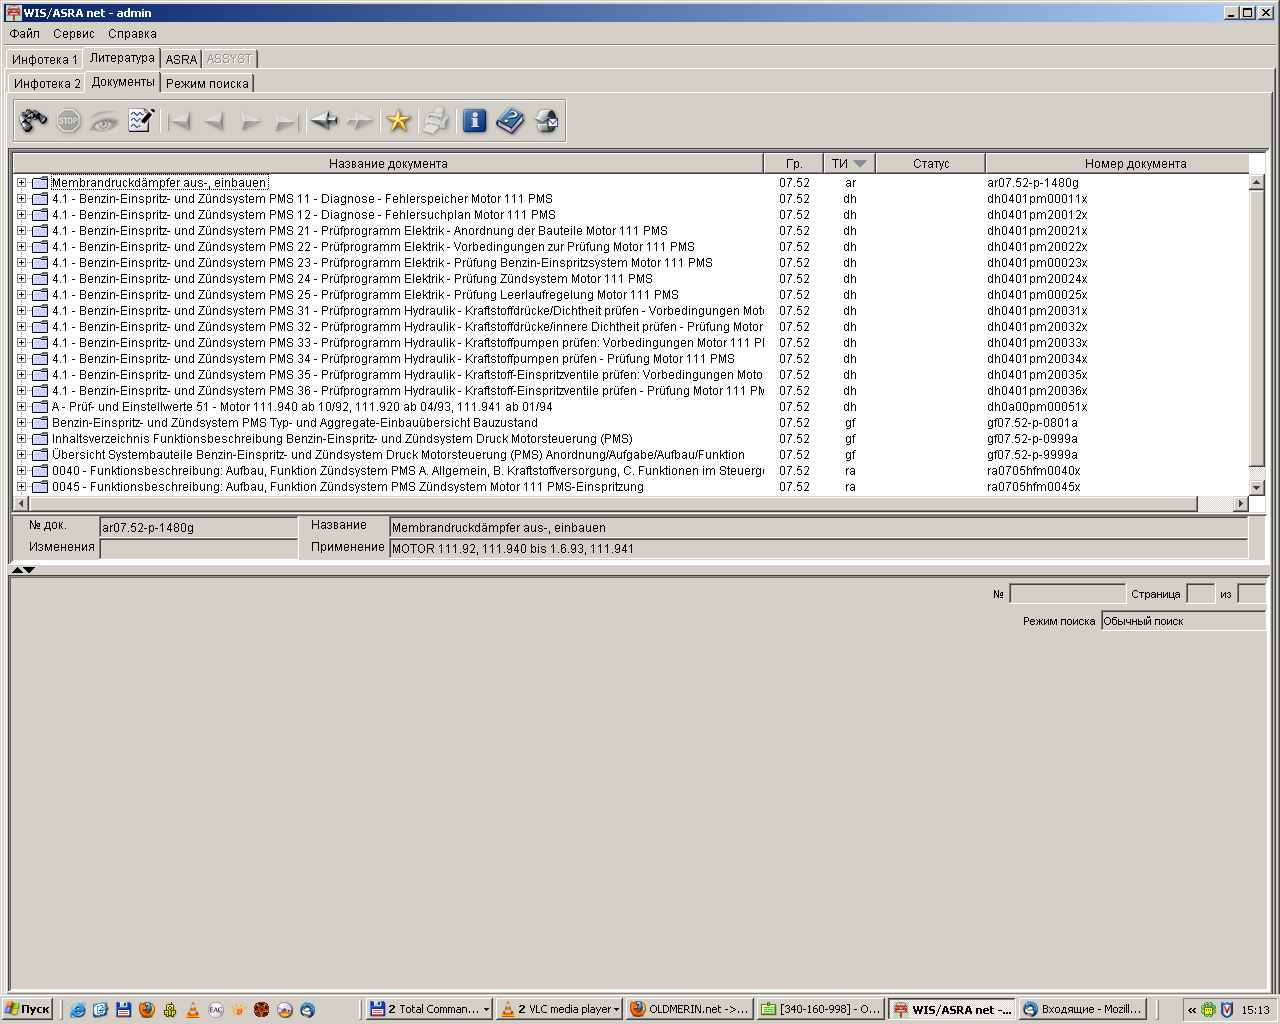The image size is (1280, 1024).
Task: Click the document number № input field
Action: [x=1067, y=594]
